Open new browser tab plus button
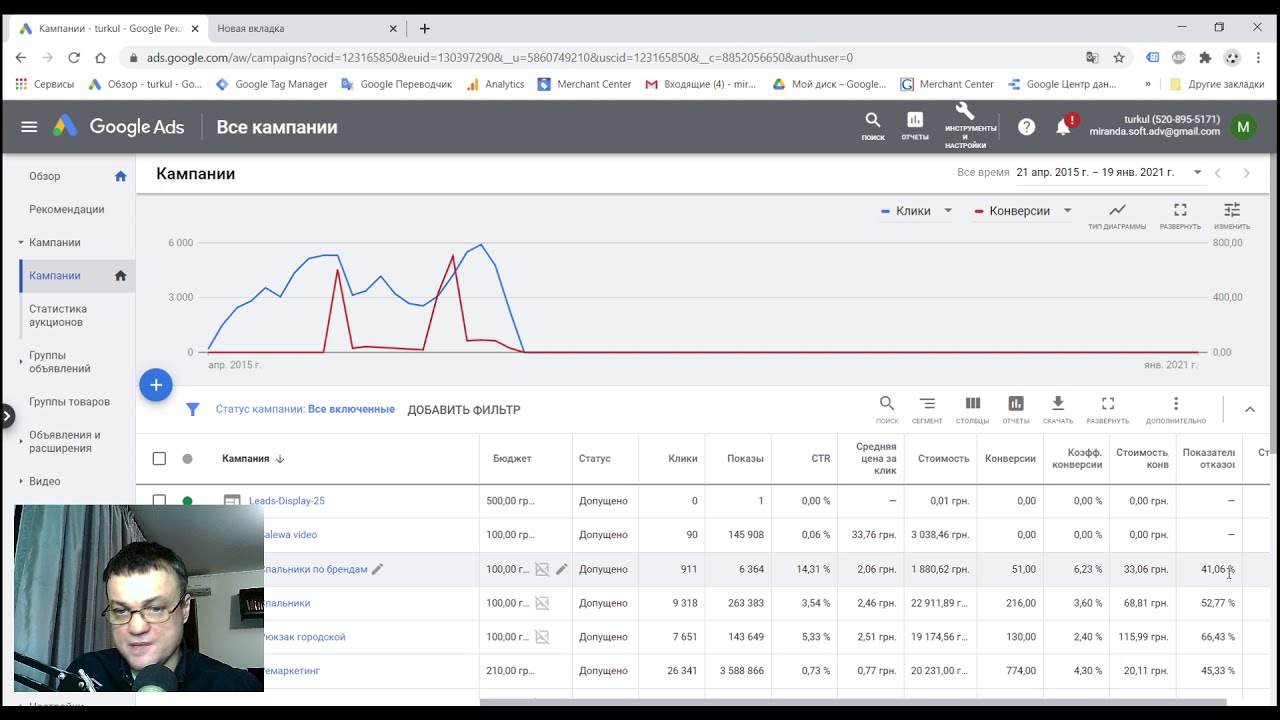Viewport: 1280px width, 720px height. click(425, 29)
